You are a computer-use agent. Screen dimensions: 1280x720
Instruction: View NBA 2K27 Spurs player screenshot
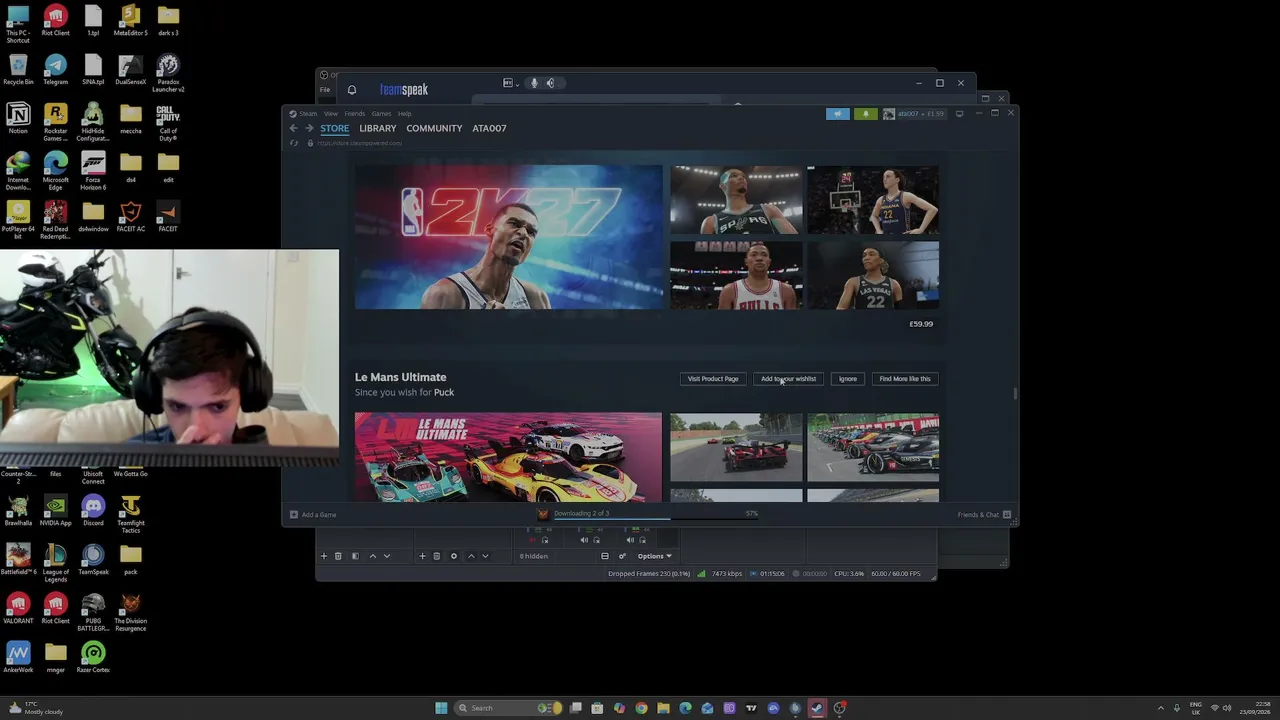tap(736, 200)
